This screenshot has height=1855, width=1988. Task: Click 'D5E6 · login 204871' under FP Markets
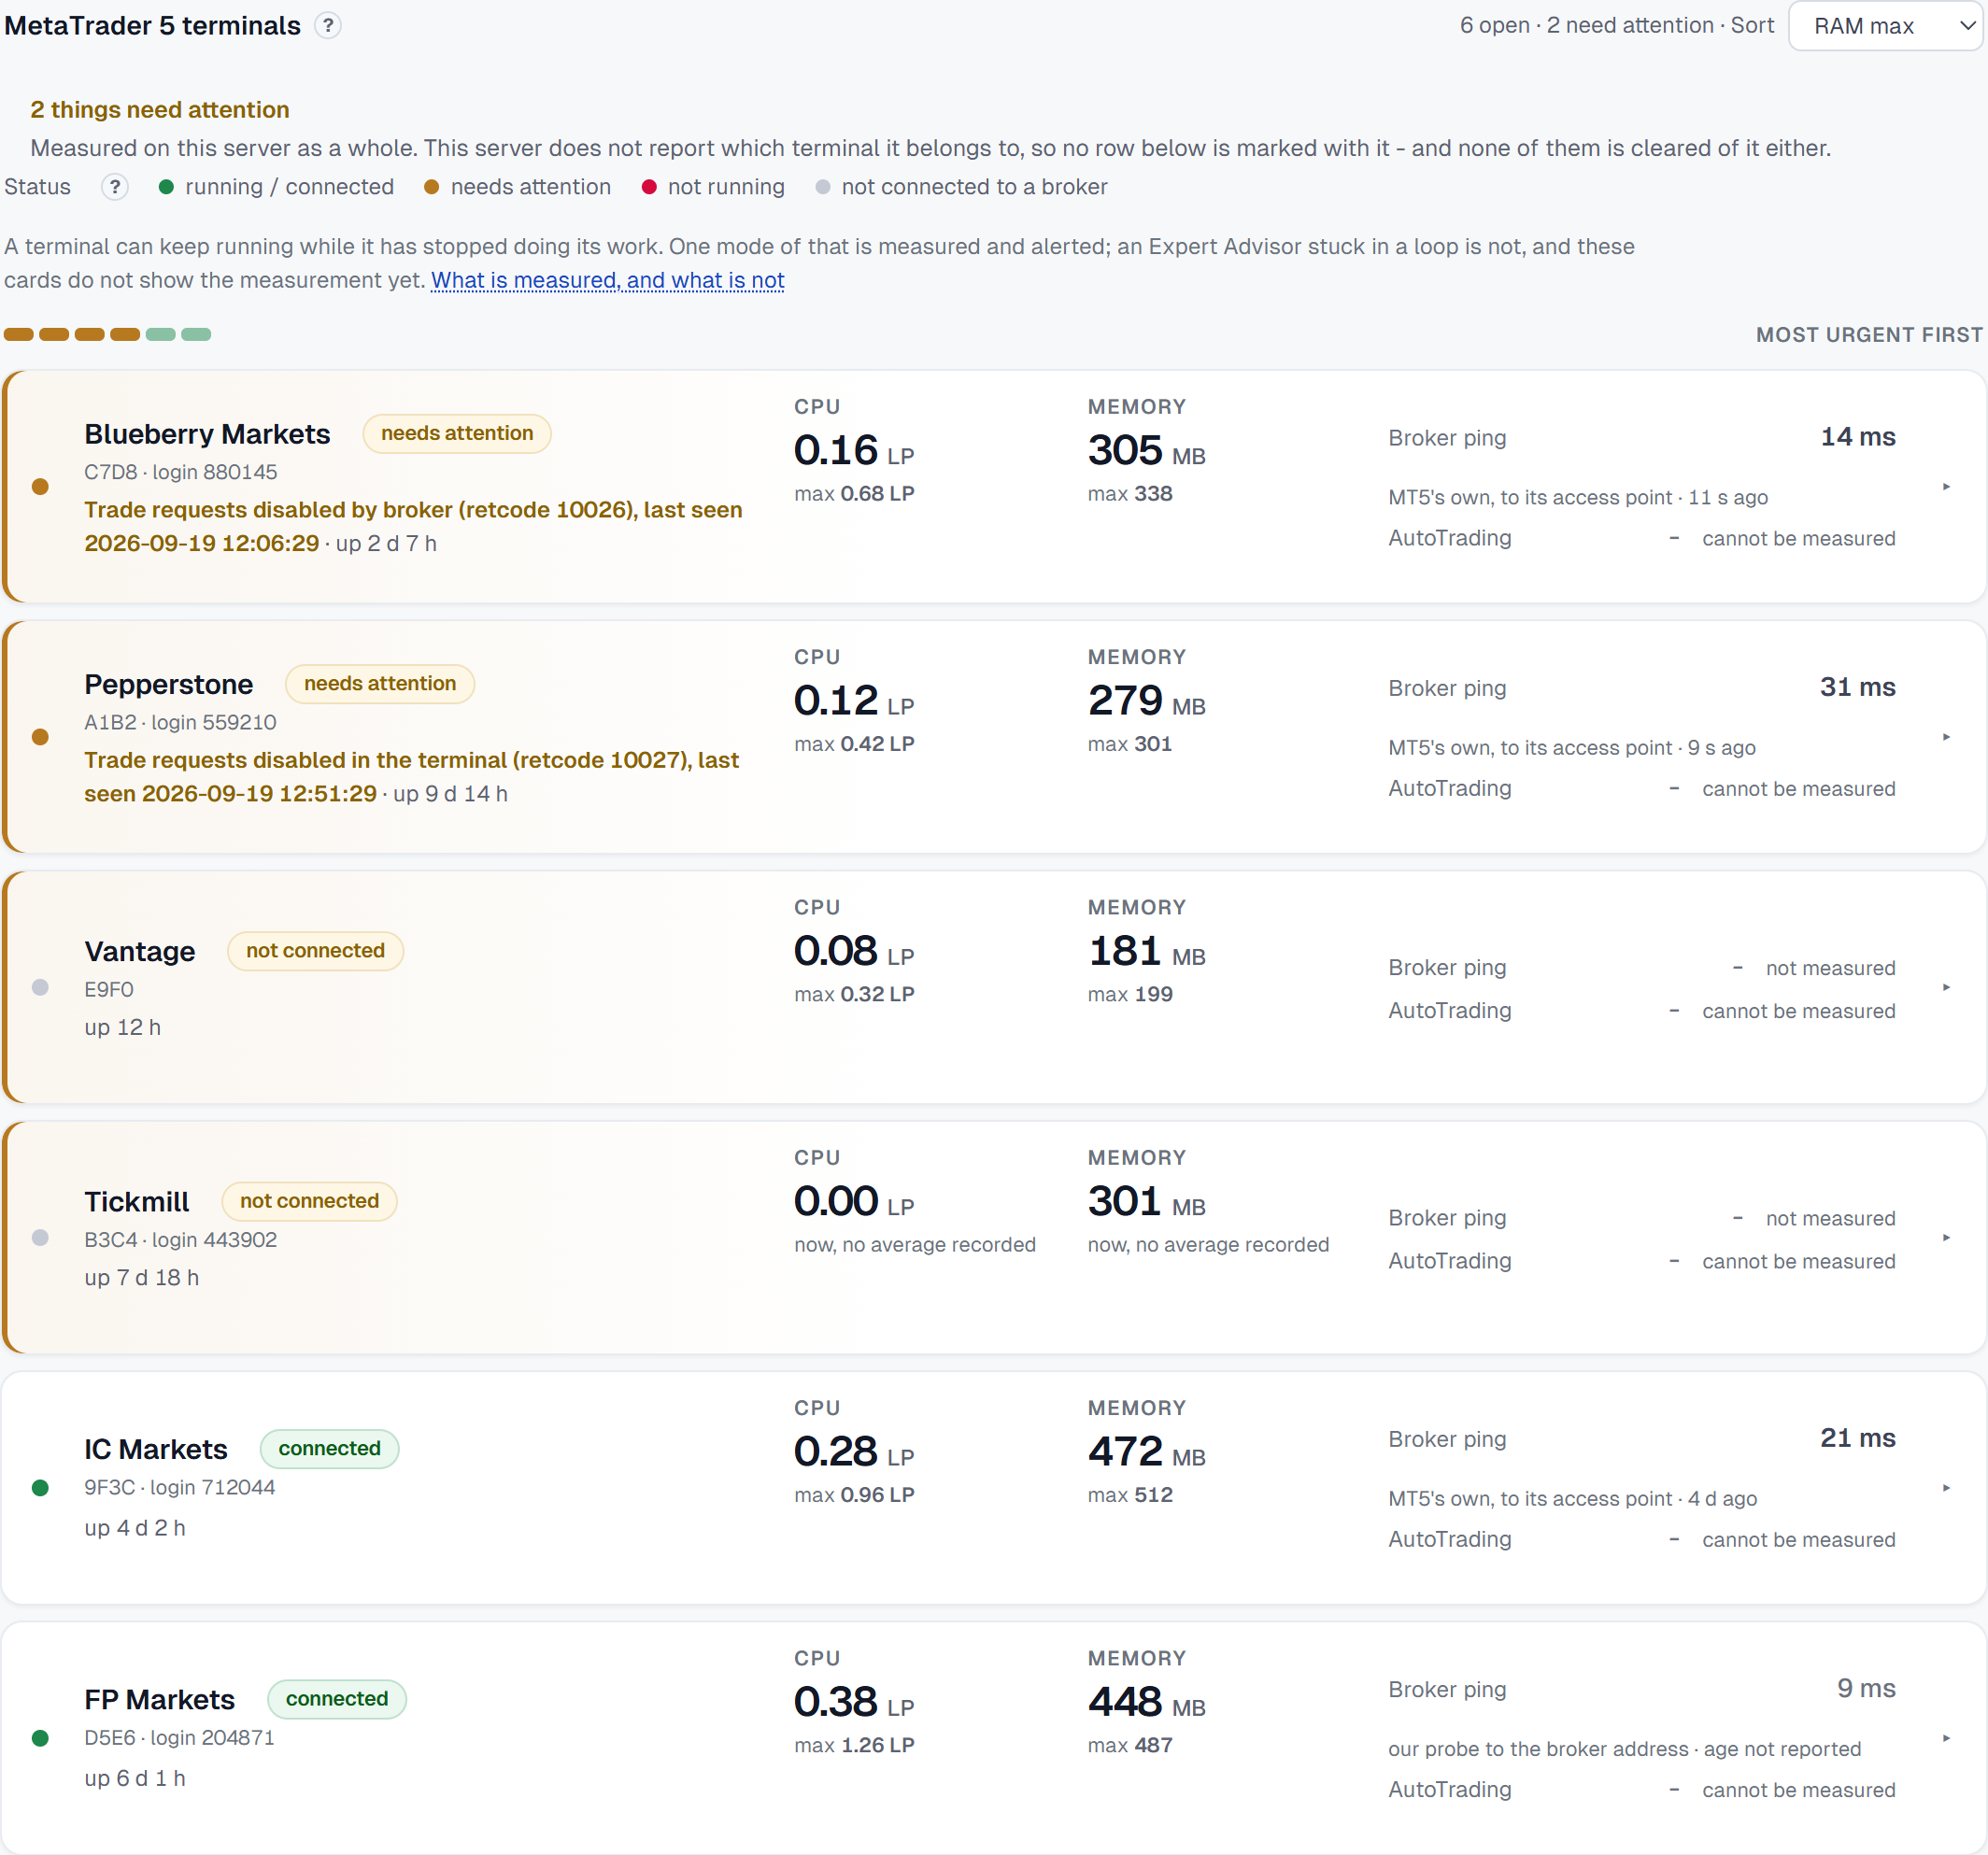(179, 1738)
